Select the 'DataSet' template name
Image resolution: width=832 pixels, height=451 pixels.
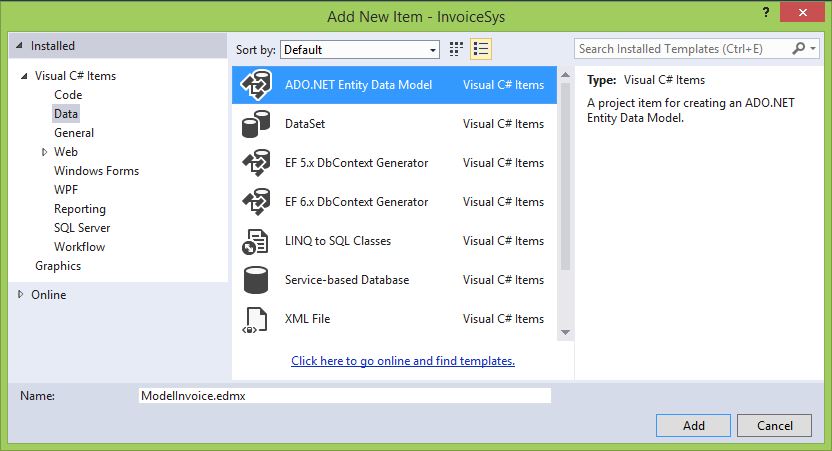point(305,124)
